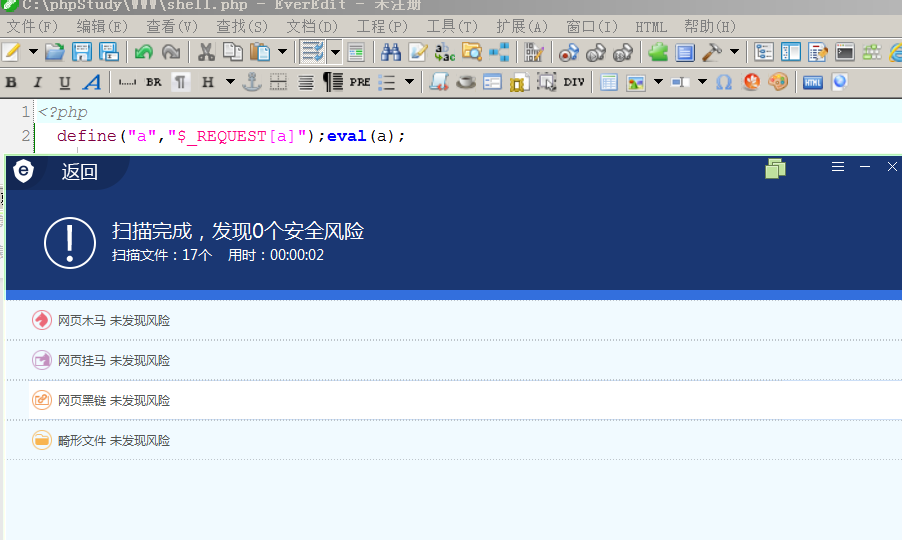Apply Italic formatting from toolbar
Viewport: 902px width, 540px height.
tap(37, 82)
